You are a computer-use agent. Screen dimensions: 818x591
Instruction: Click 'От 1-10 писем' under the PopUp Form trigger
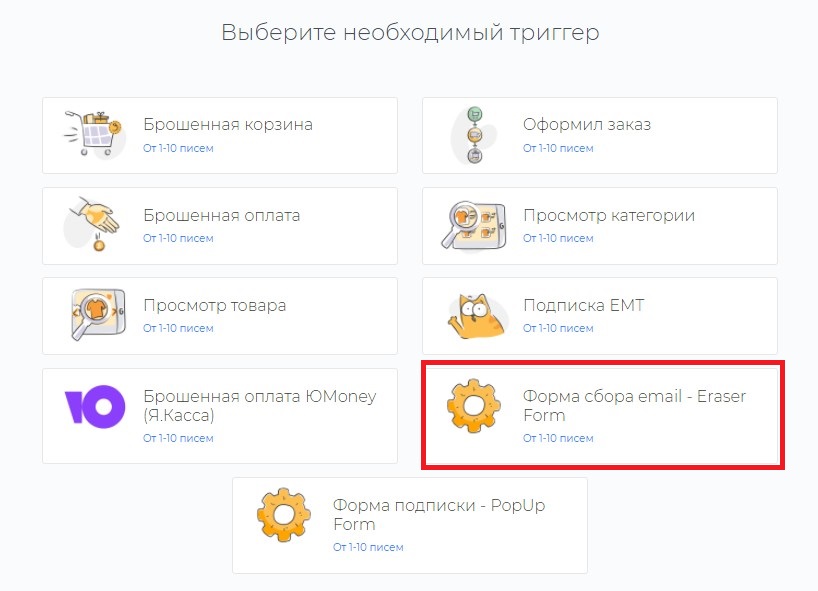(368, 547)
